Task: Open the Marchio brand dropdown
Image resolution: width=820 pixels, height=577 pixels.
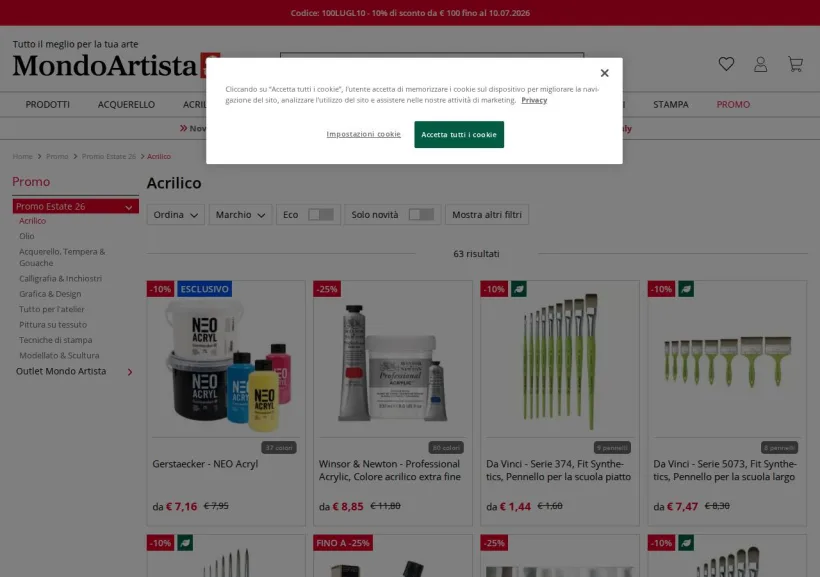Action: pyautogui.click(x=241, y=214)
